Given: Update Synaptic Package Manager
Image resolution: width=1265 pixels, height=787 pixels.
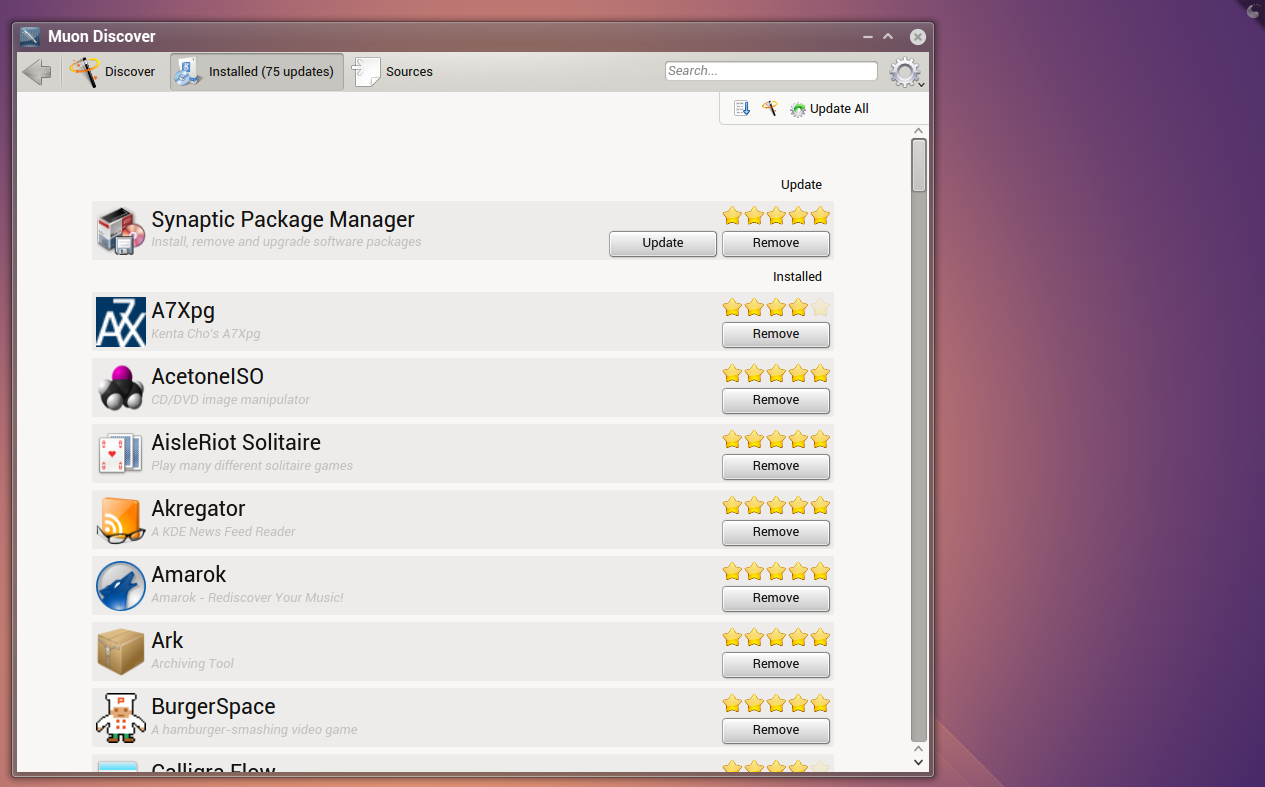Looking at the screenshot, I should point(663,243).
